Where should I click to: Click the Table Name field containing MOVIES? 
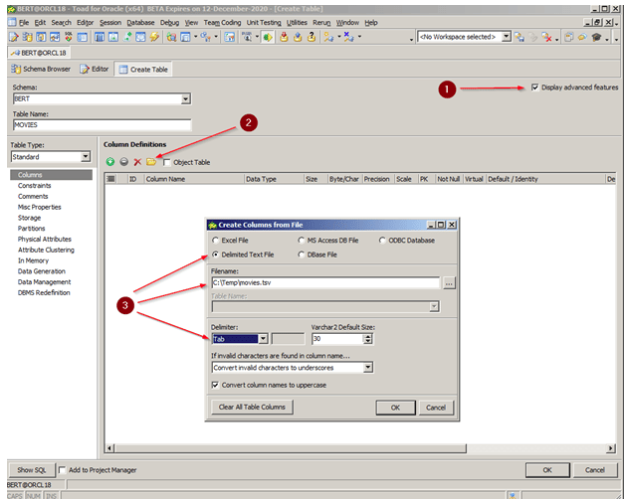[102, 125]
